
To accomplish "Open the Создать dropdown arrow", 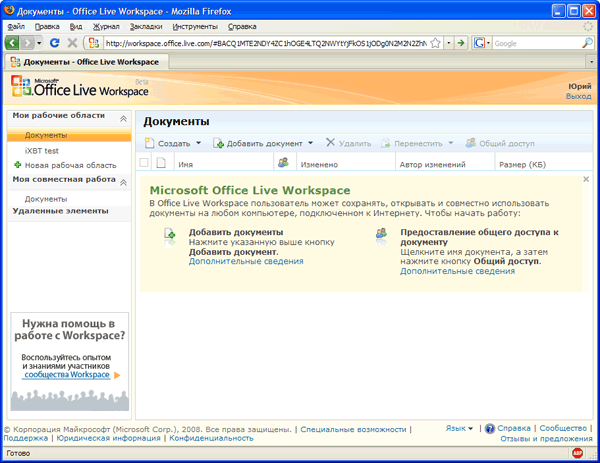I will tap(198, 143).
